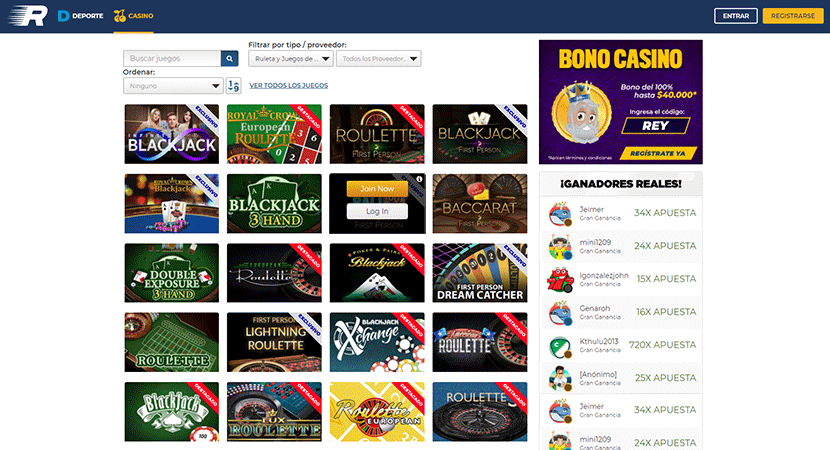The height and width of the screenshot is (450, 830).
Task: Open the blue Roulette game tile
Action: point(480,412)
